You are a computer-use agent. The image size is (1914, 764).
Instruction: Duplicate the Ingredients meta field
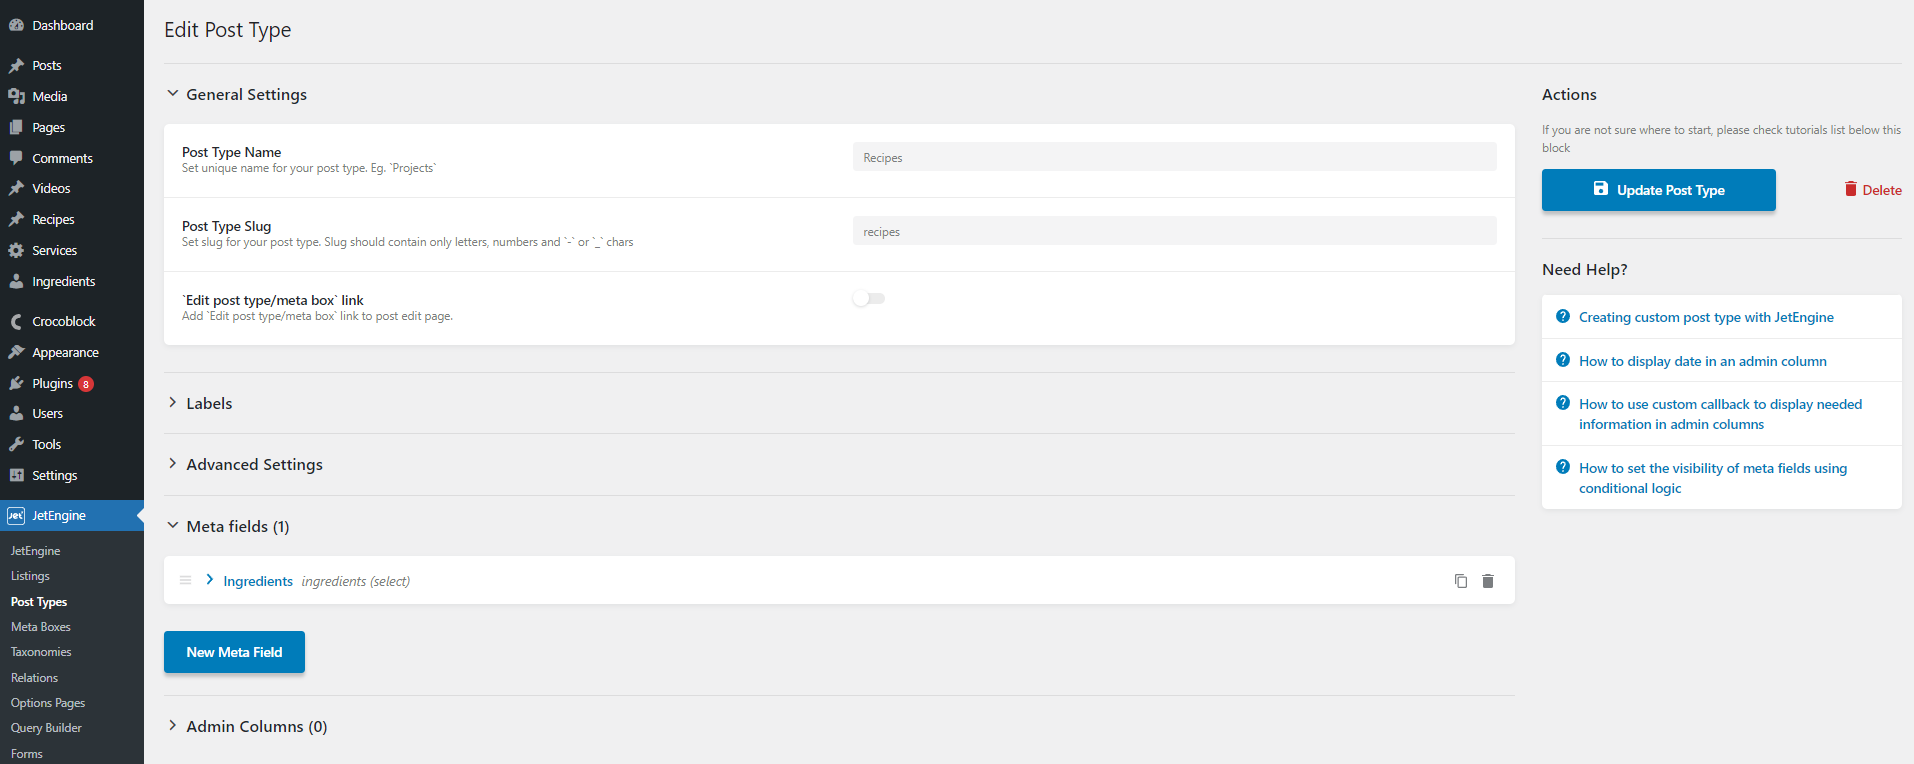pos(1461,581)
